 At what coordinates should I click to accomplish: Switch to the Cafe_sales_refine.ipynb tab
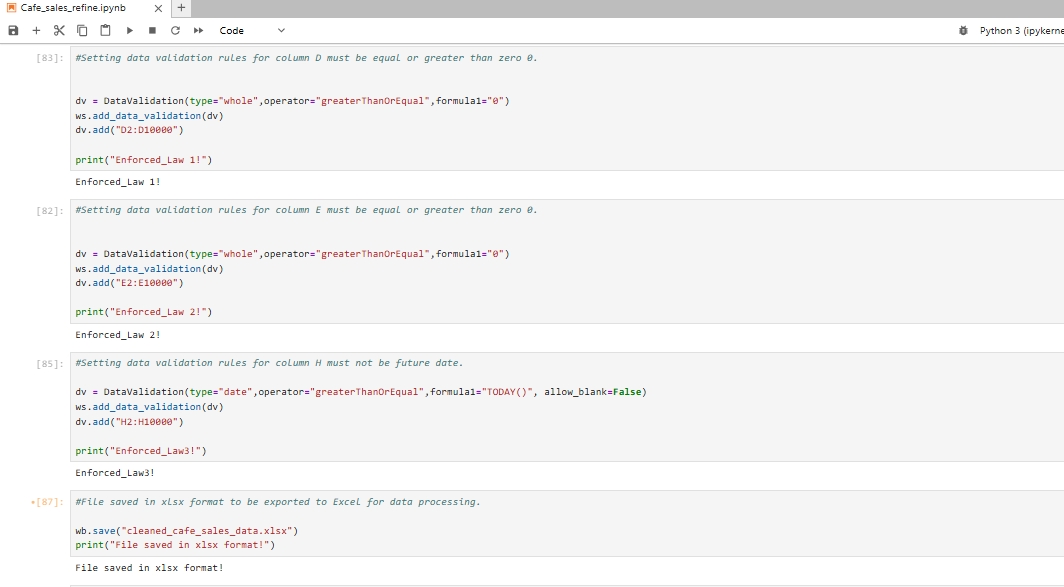click(x=73, y=8)
